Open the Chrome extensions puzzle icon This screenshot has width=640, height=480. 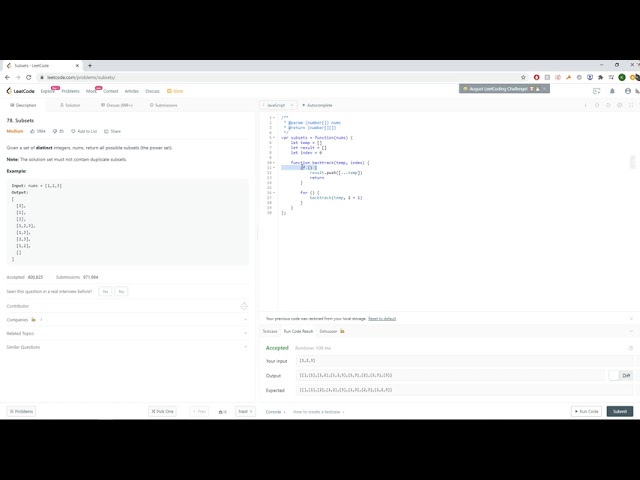[600, 77]
